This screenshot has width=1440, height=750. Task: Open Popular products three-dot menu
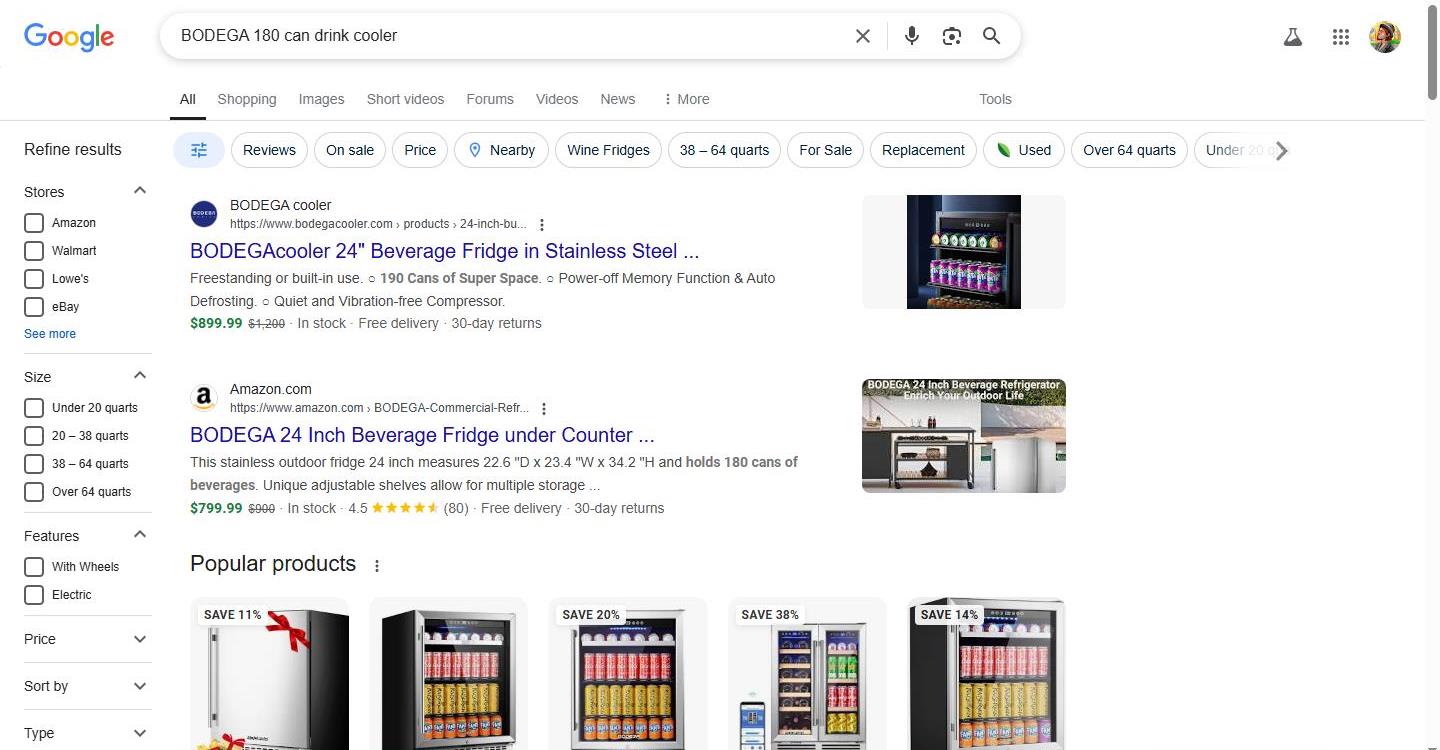[x=377, y=566]
